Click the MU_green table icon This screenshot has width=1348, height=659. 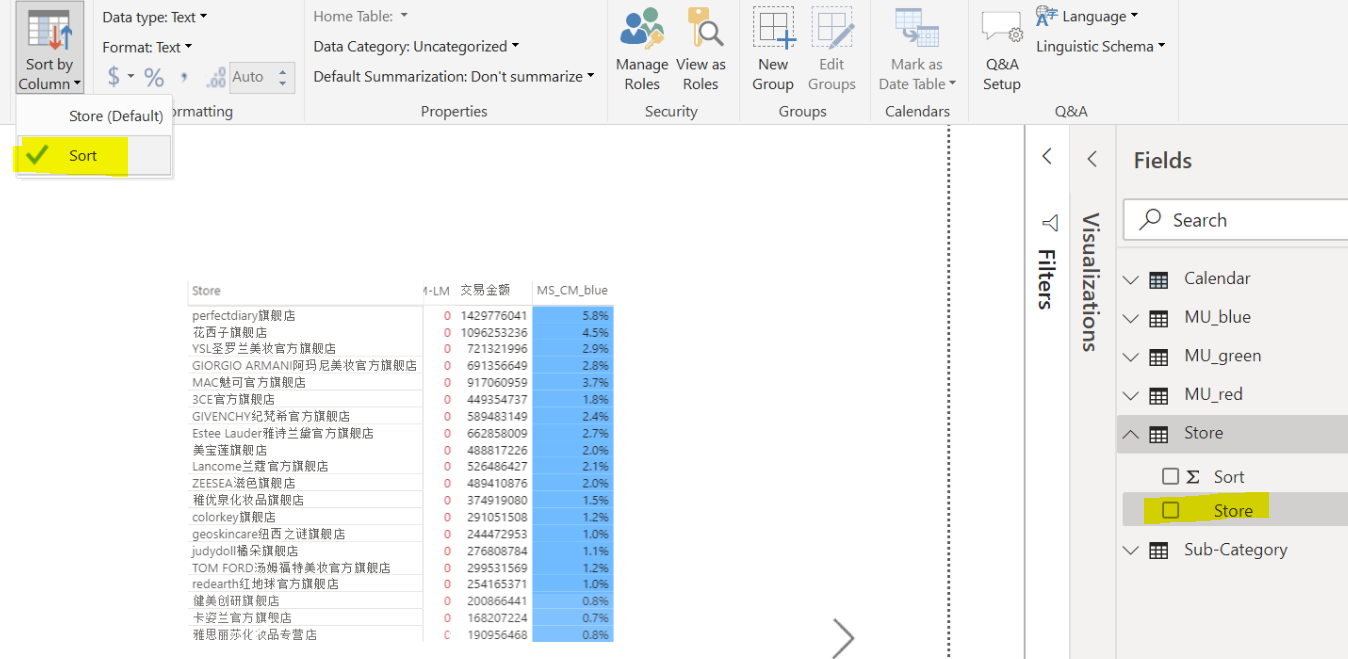[x=1159, y=356]
